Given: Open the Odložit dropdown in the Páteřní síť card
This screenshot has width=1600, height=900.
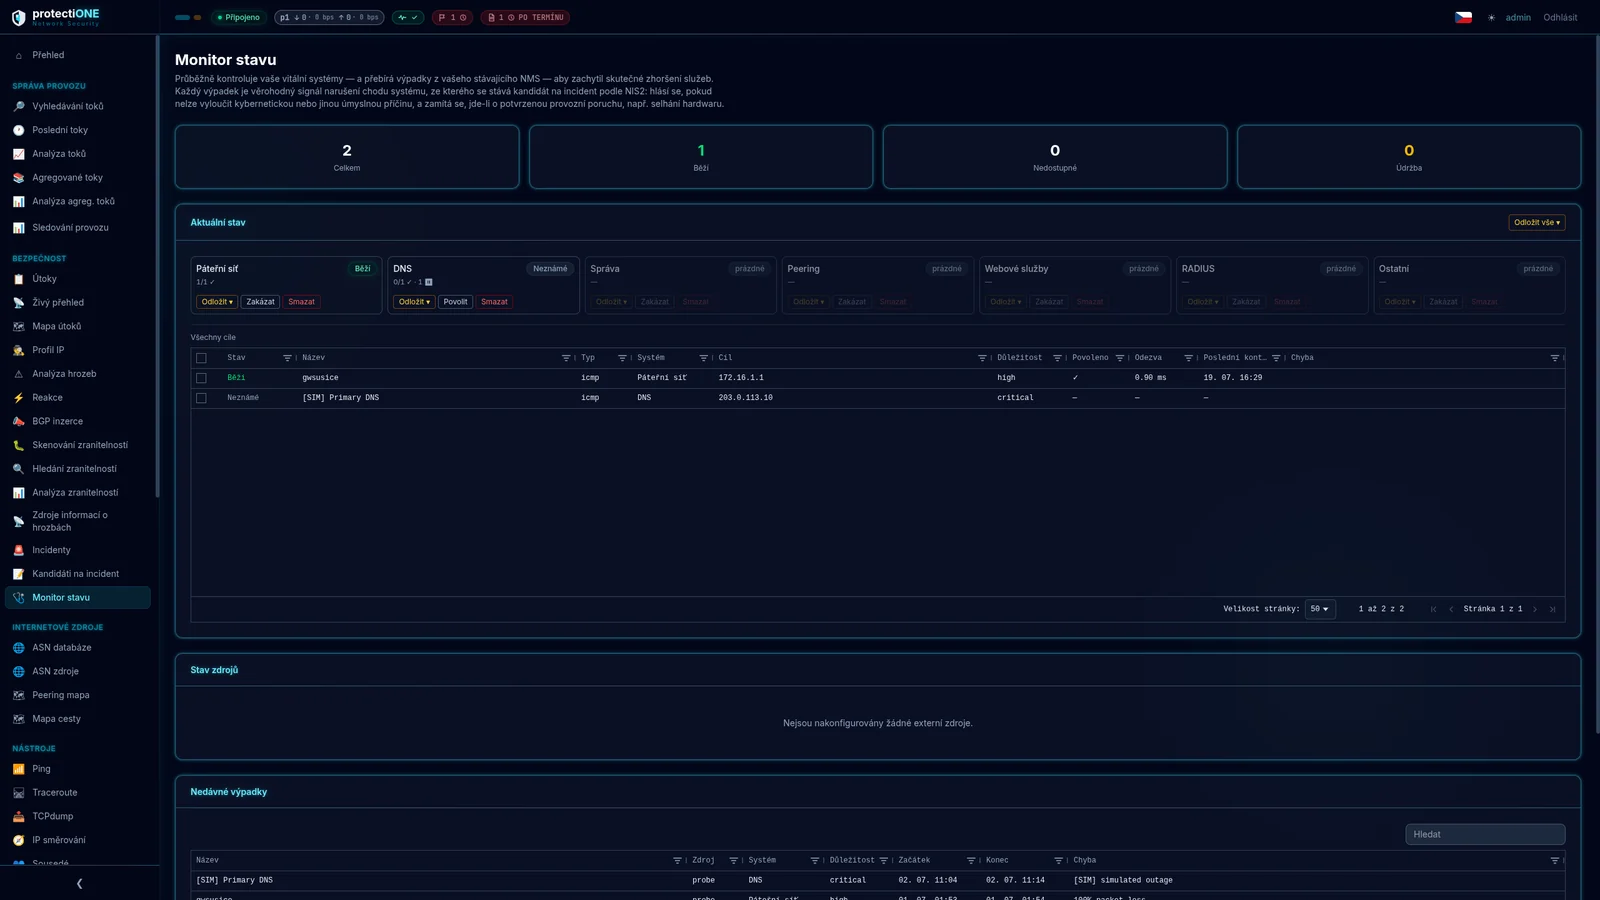Looking at the screenshot, I should coord(217,302).
